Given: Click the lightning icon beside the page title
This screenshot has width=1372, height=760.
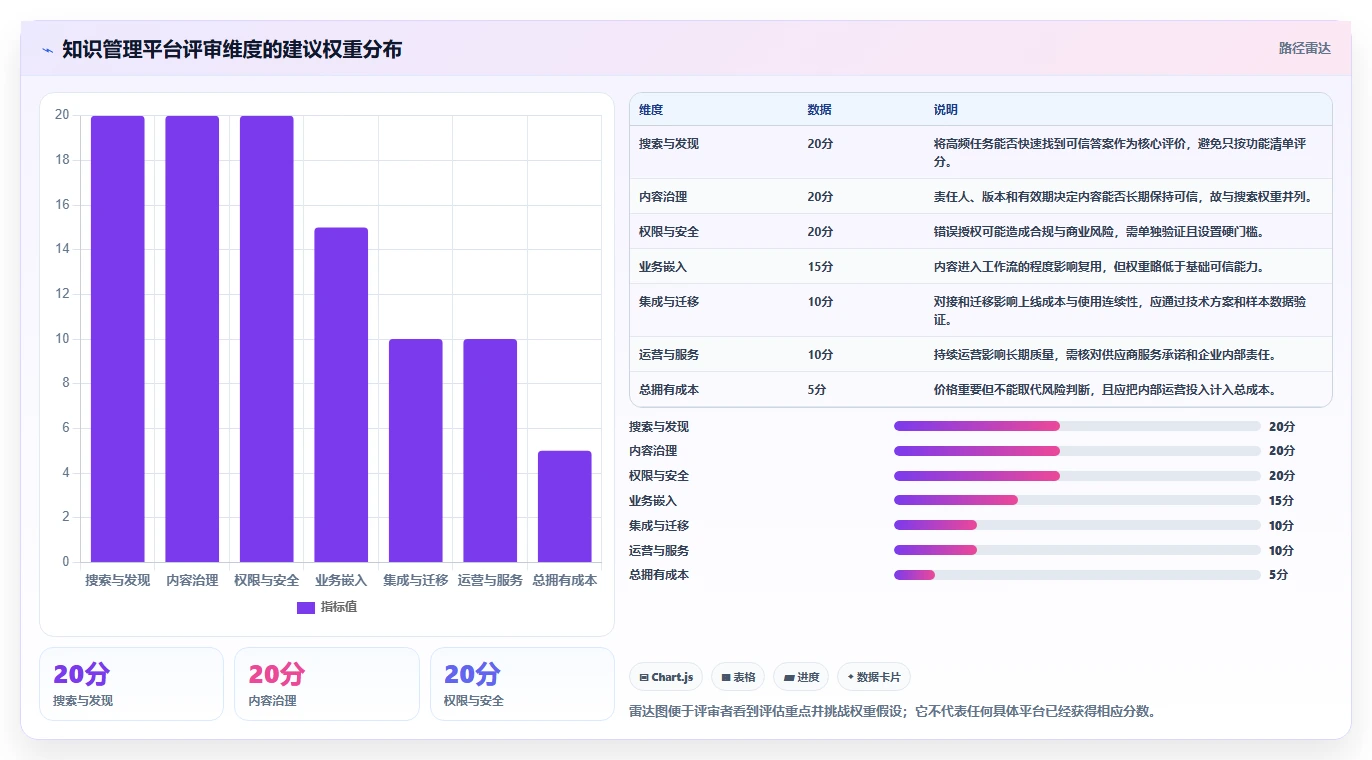Looking at the screenshot, I should [47, 50].
